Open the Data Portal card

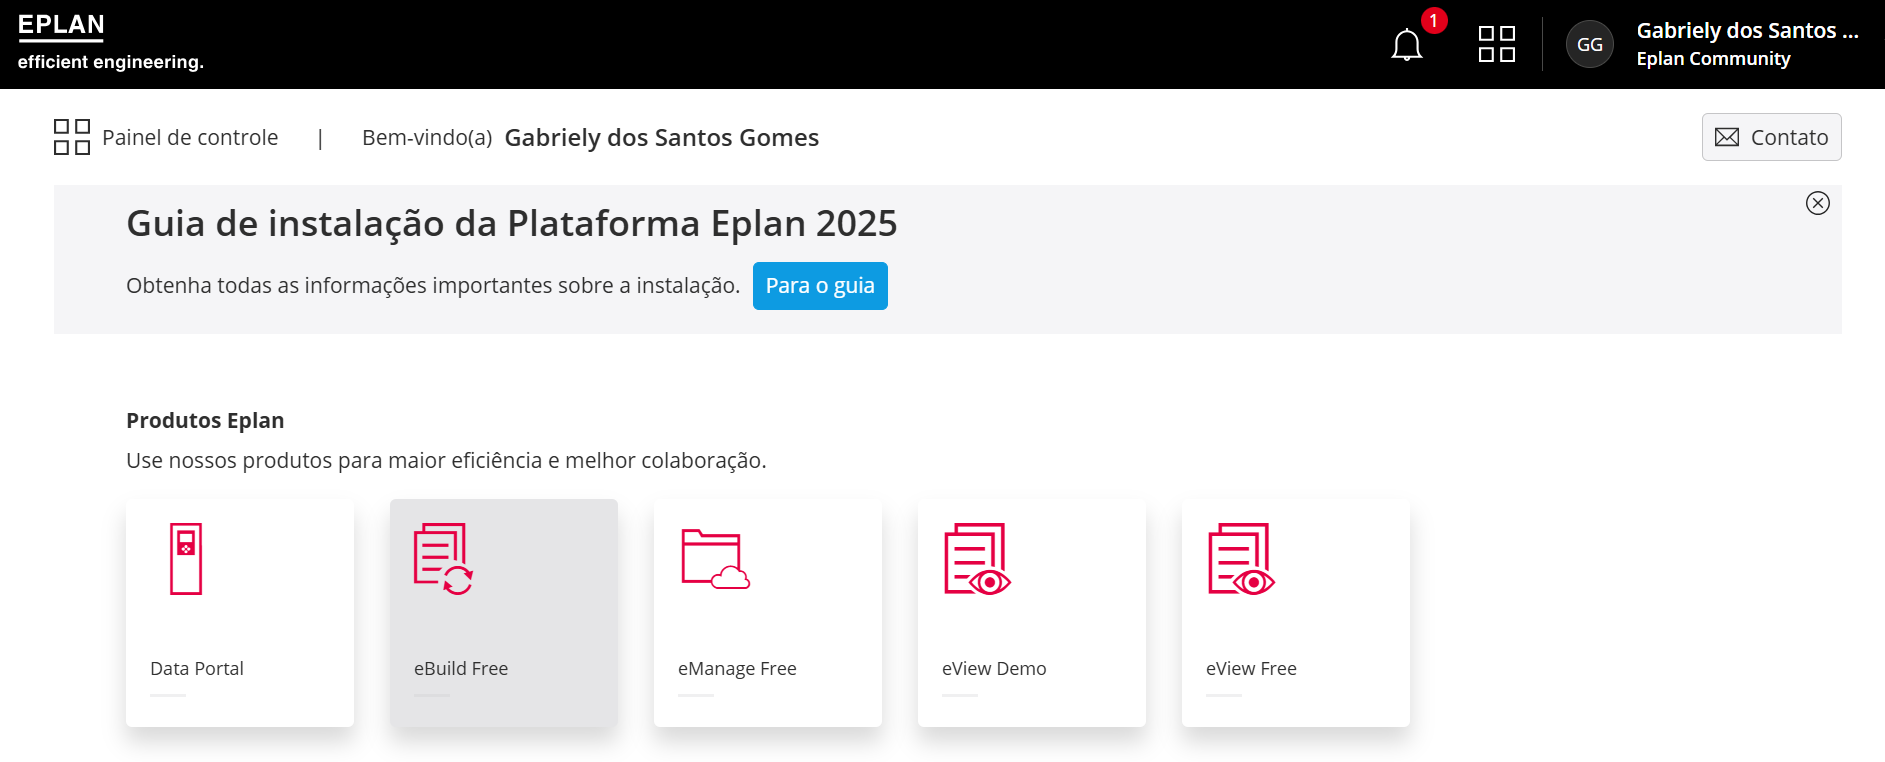[x=240, y=613]
